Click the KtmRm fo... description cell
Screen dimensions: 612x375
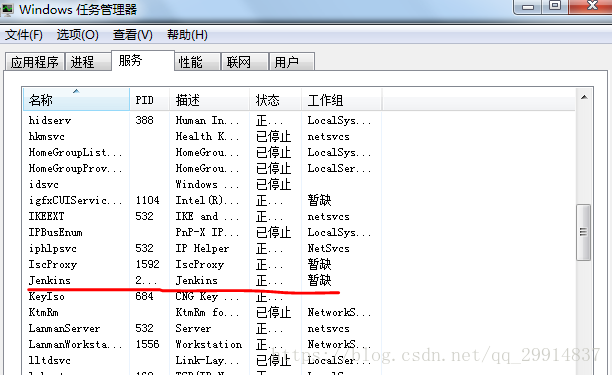(x=207, y=313)
